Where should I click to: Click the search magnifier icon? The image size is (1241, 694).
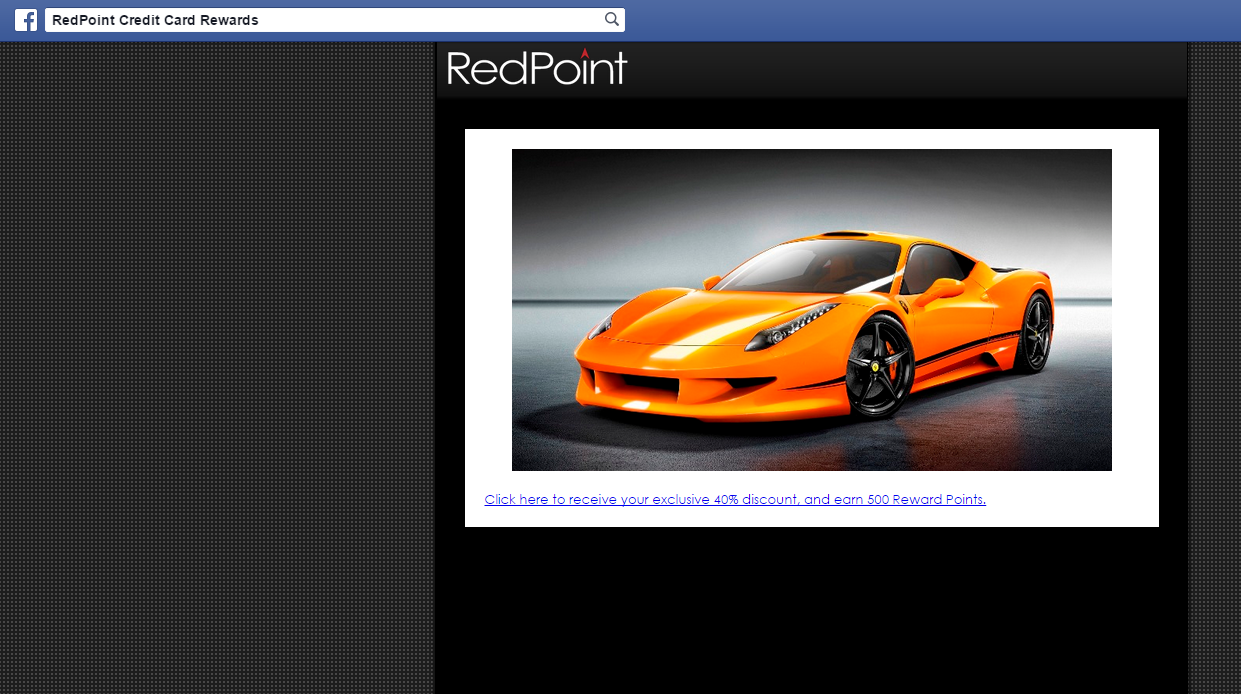pyautogui.click(x=612, y=20)
